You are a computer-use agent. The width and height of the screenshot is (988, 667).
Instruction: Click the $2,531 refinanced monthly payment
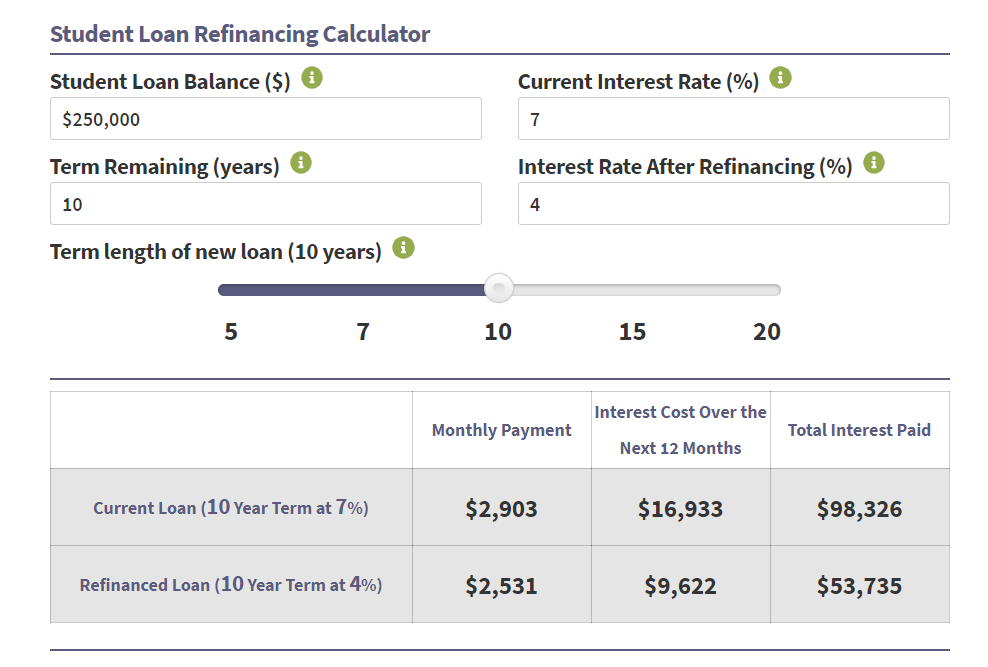[x=502, y=586]
